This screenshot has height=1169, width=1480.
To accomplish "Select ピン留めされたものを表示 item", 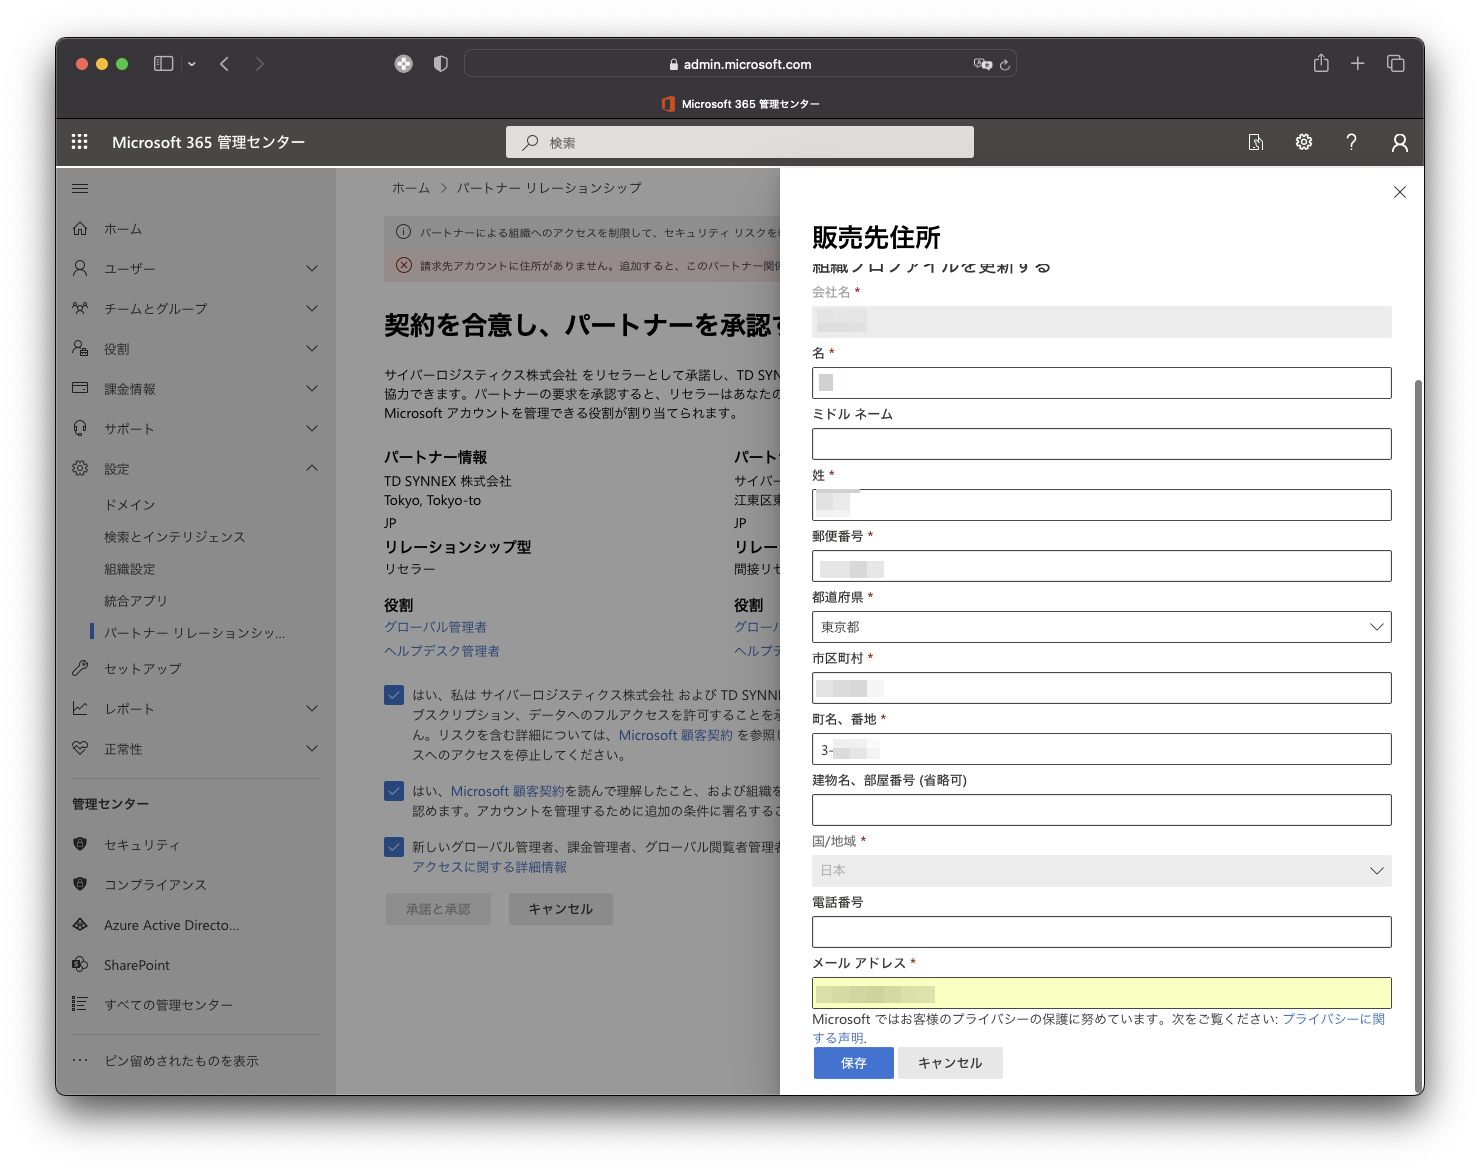I will 181,1061.
